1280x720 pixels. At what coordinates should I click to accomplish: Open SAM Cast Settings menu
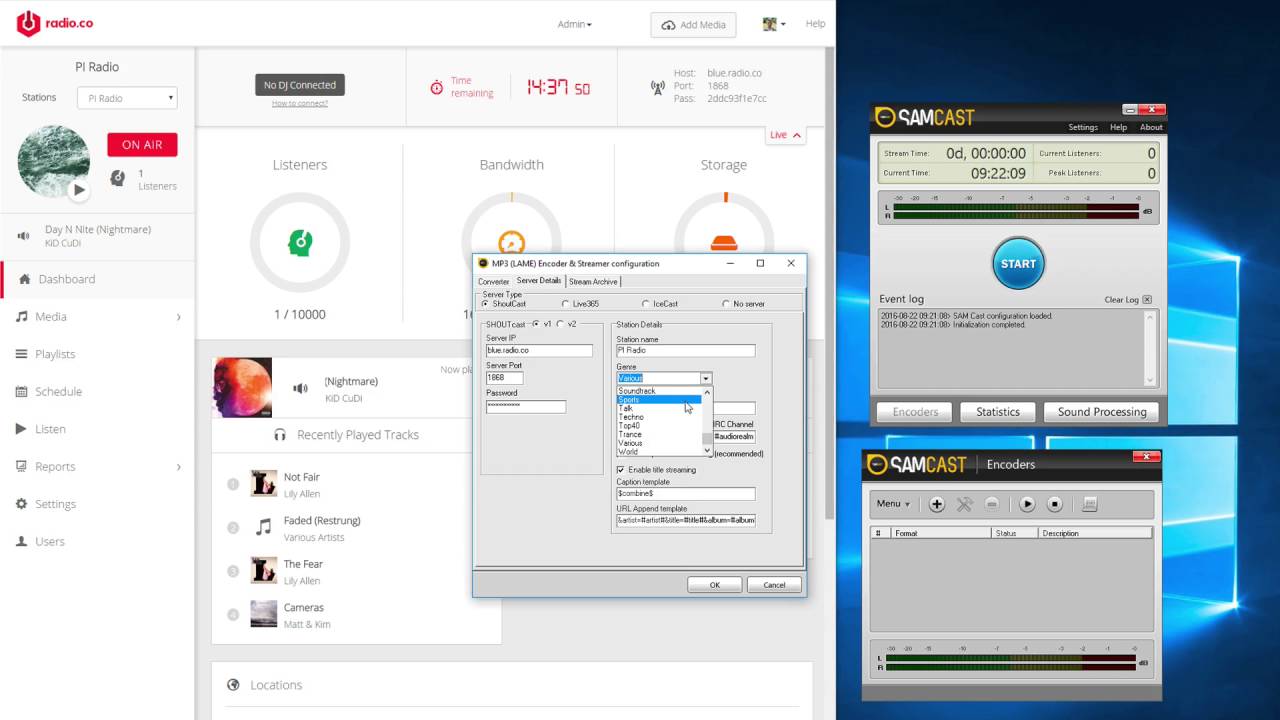(x=1082, y=128)
